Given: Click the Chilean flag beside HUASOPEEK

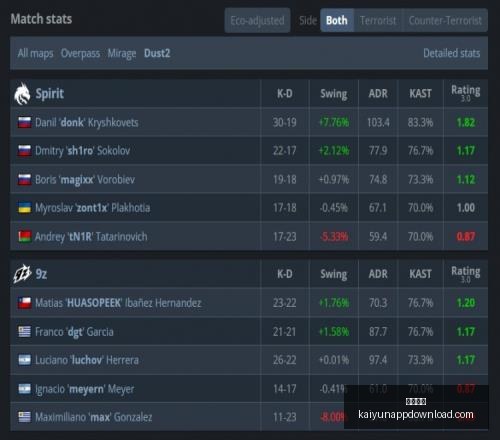Looking at the screenshot, I should (x=25, y=303).
